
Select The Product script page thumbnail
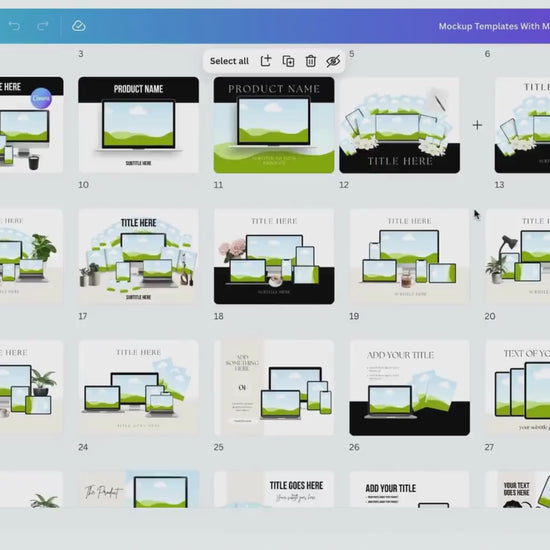pos(139,489)
